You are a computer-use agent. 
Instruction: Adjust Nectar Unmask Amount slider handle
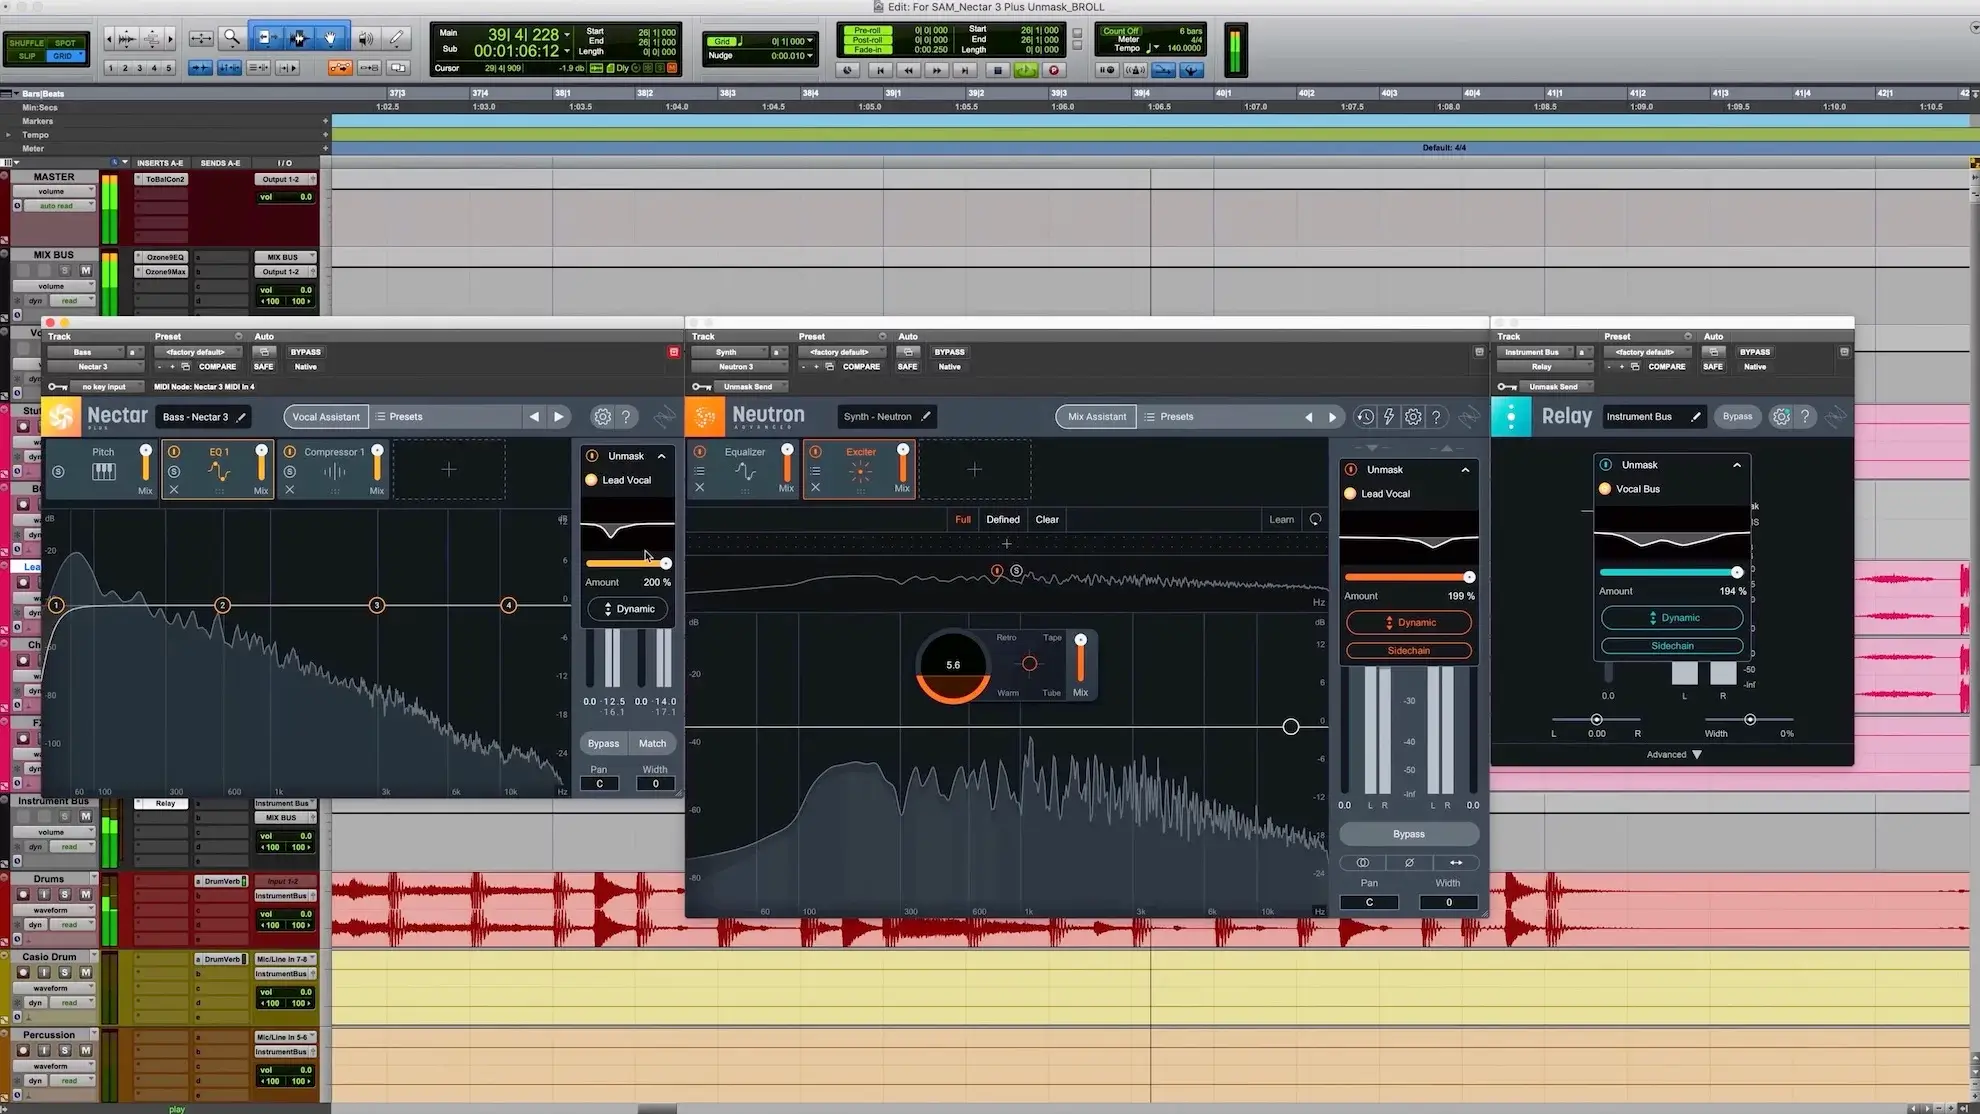coord(666,564)
